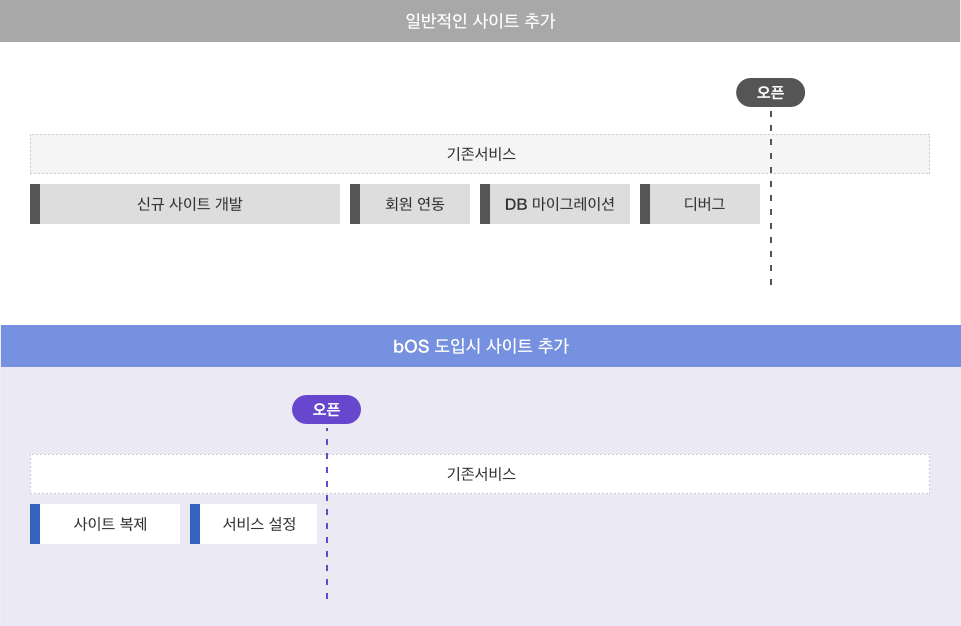Click the upper 기존서비스 dashed bar
This screenshot has width=961, height=626.
click(480, 154)
